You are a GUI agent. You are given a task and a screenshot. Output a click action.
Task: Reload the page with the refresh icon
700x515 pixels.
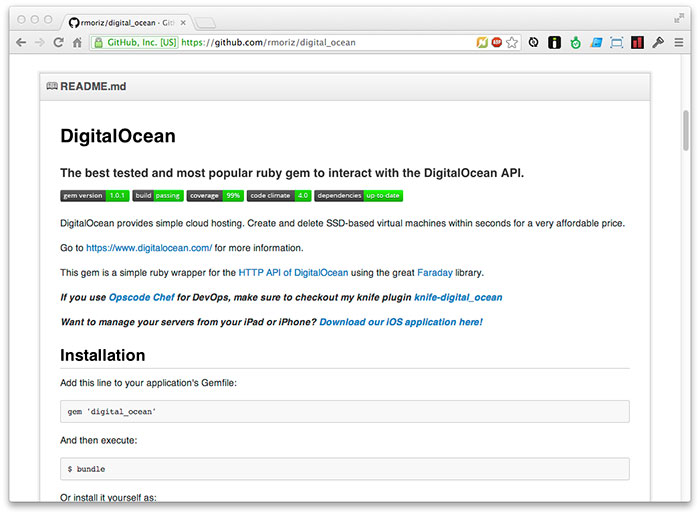58,42
